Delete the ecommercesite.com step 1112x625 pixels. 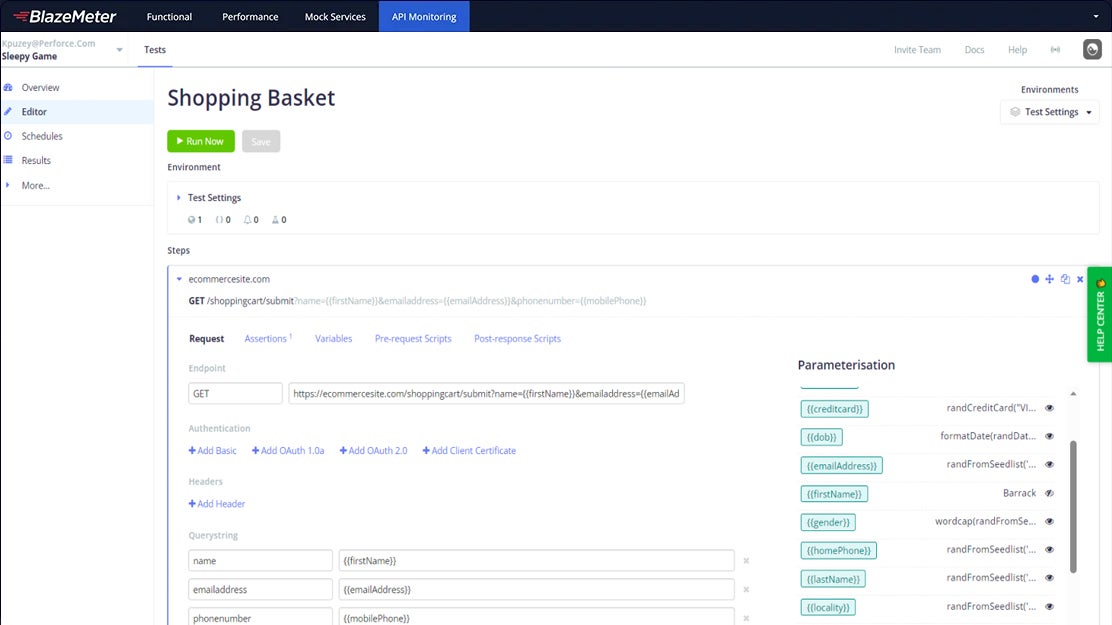pos(1080,279)
